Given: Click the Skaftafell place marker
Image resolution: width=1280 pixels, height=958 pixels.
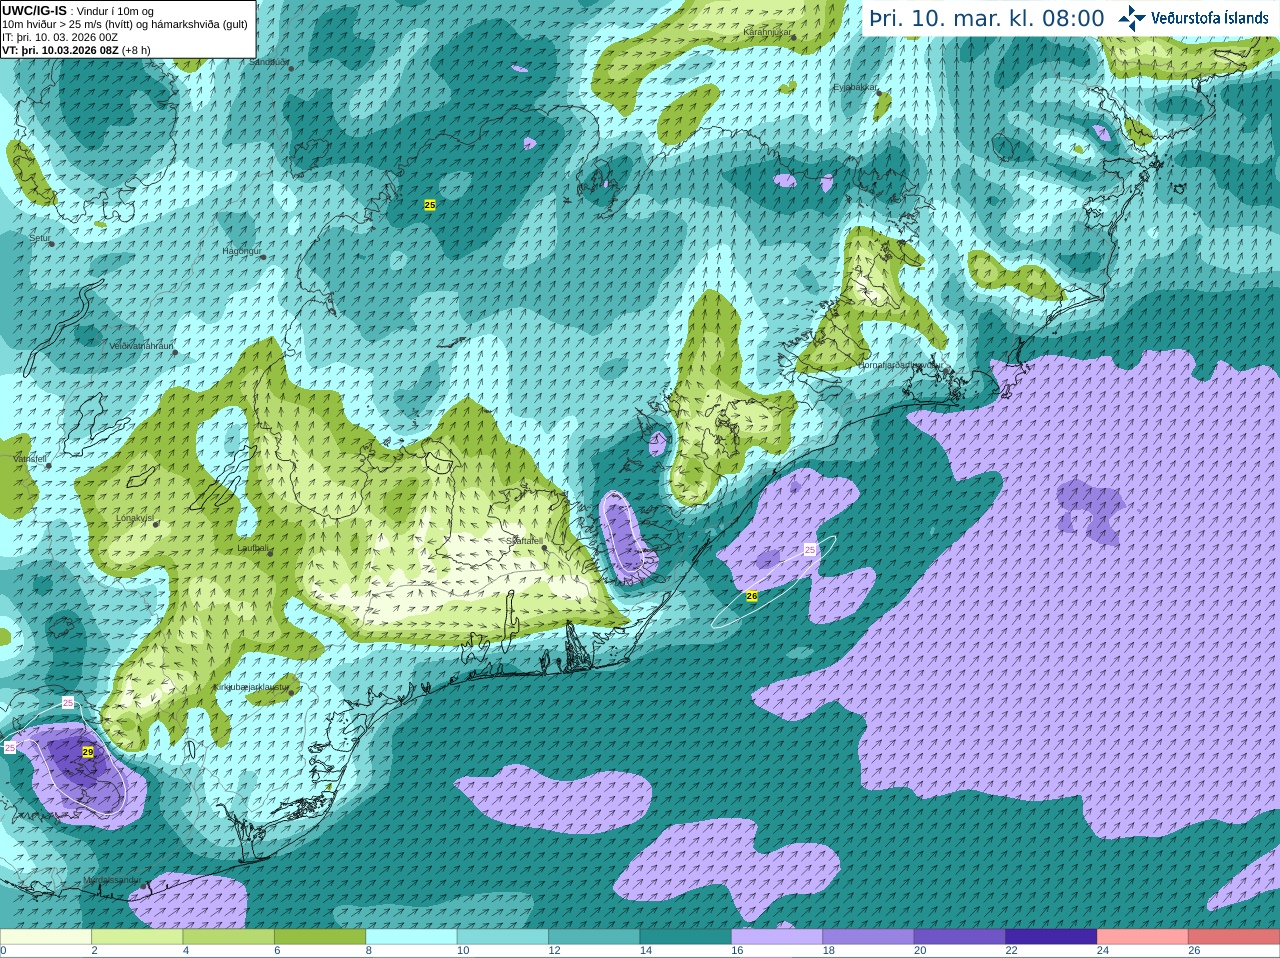Looking at the screenshot, I should 545,548.
